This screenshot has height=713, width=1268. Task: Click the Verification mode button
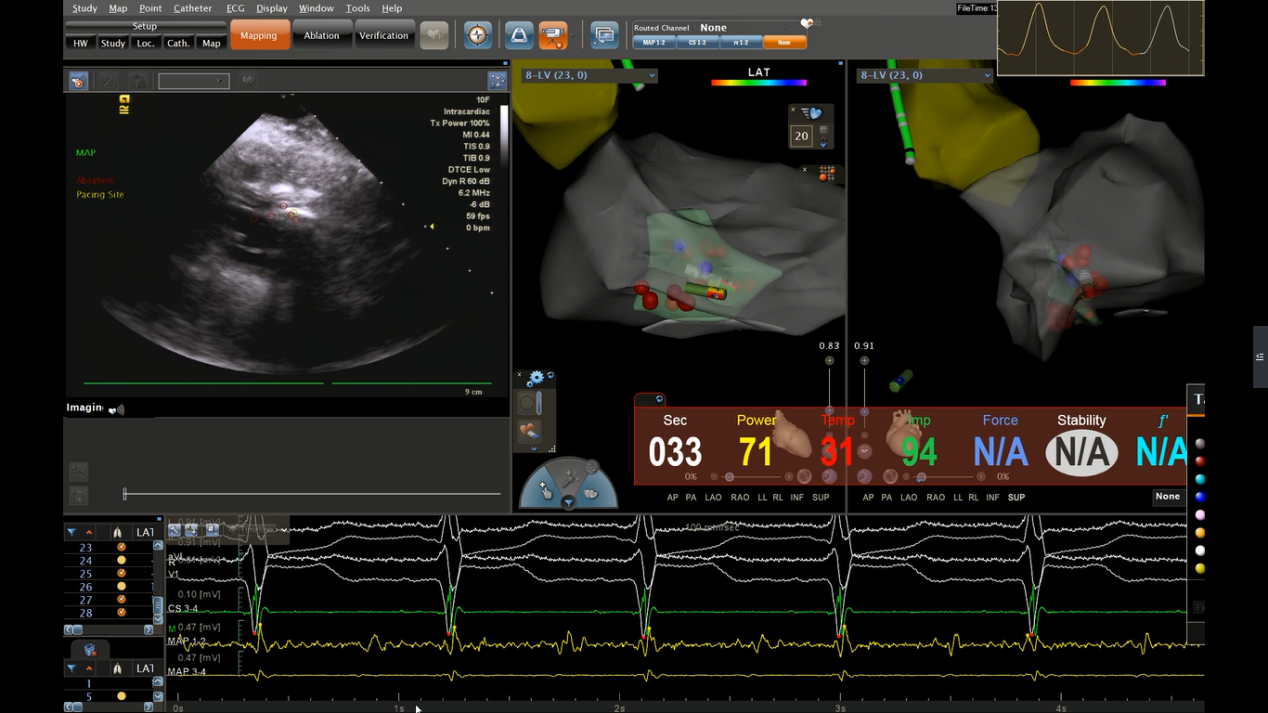(383, 36)
